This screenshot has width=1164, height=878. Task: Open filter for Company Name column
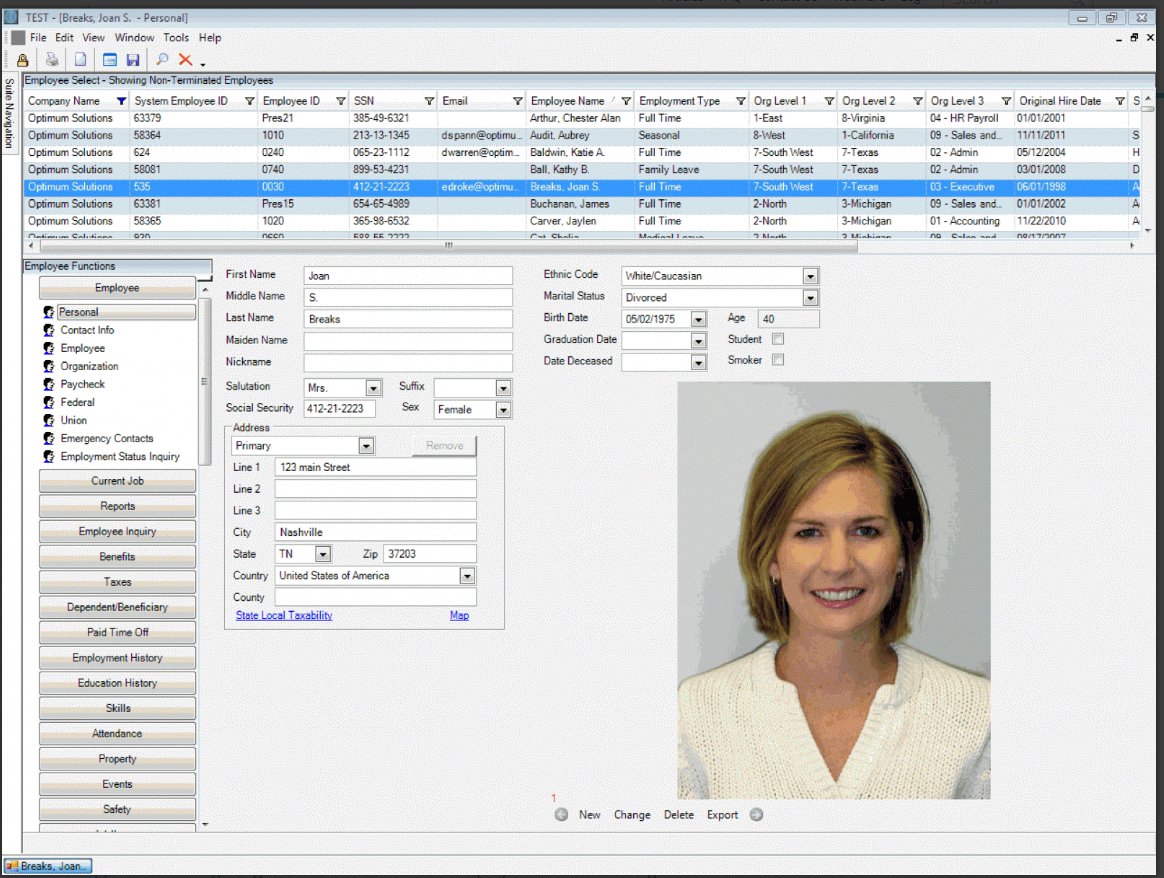tap(121, 101)
